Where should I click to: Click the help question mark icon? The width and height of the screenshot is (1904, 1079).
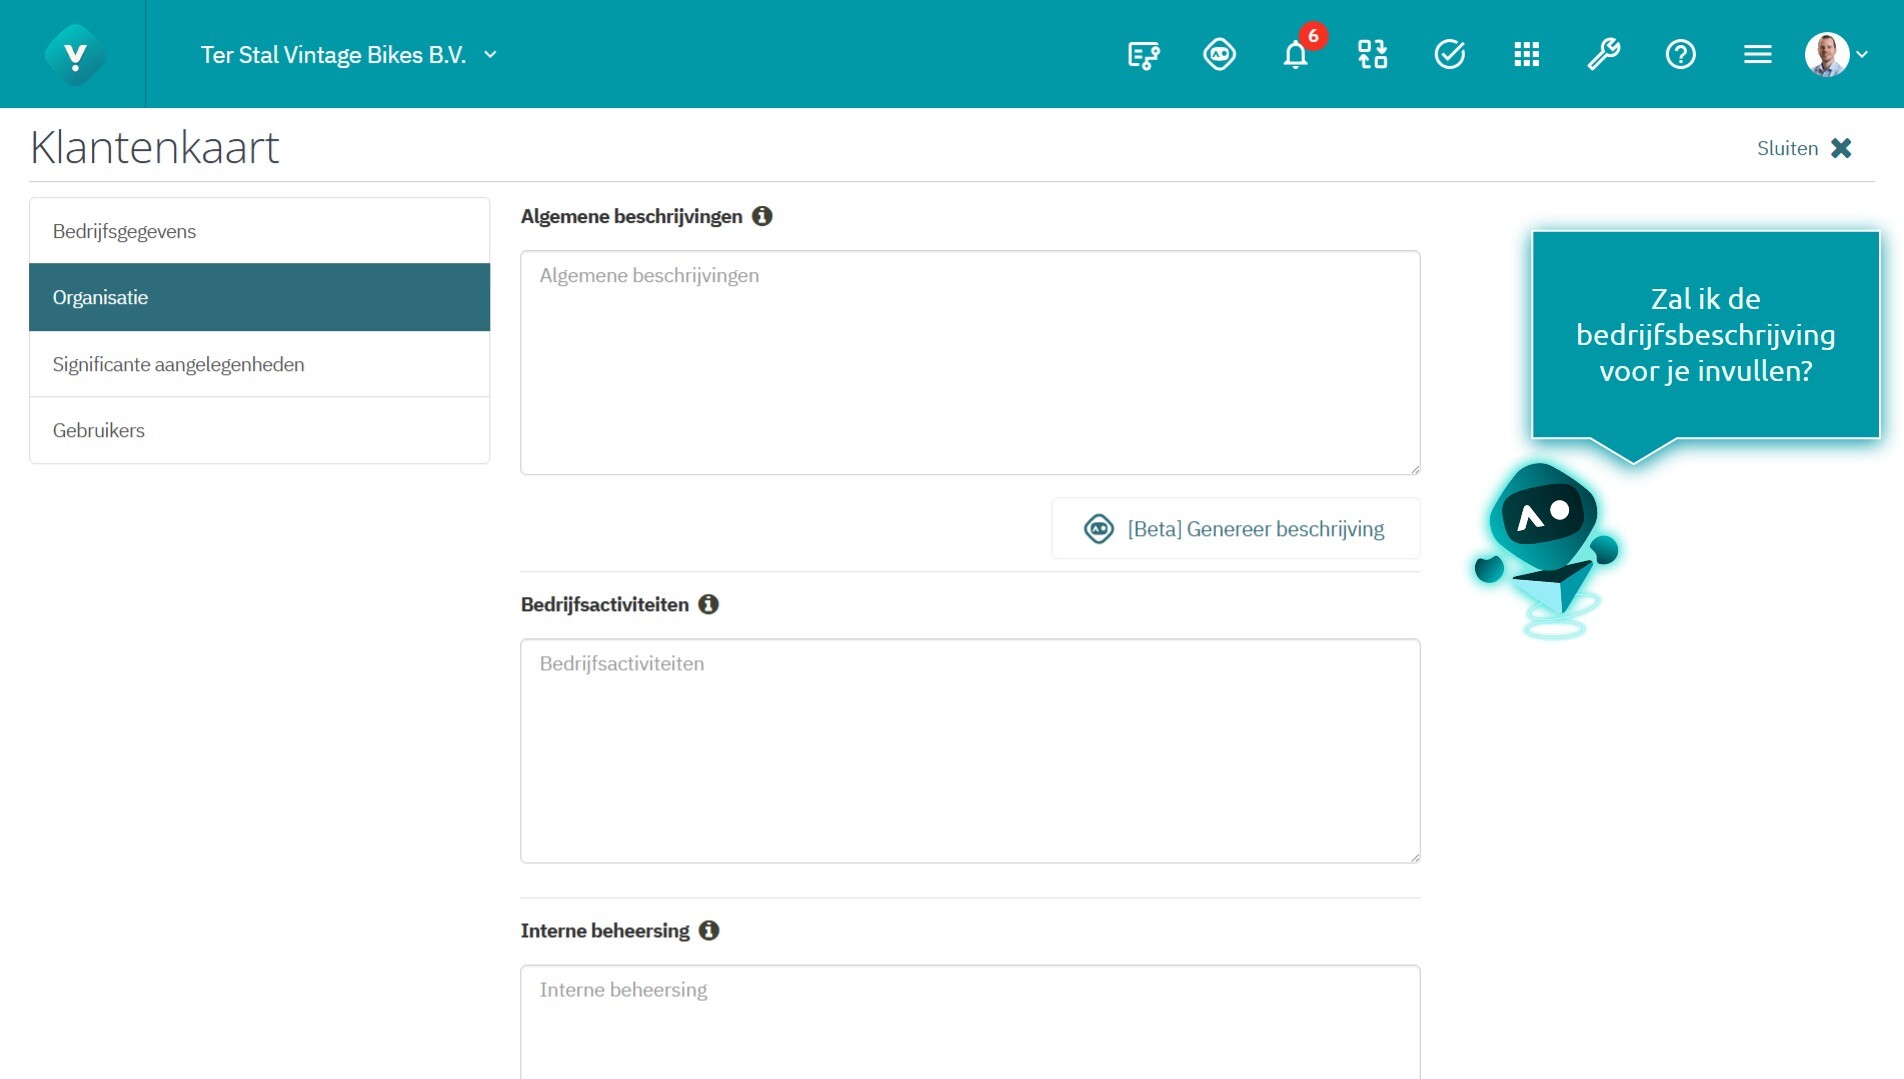click(x=1680, y=54)
